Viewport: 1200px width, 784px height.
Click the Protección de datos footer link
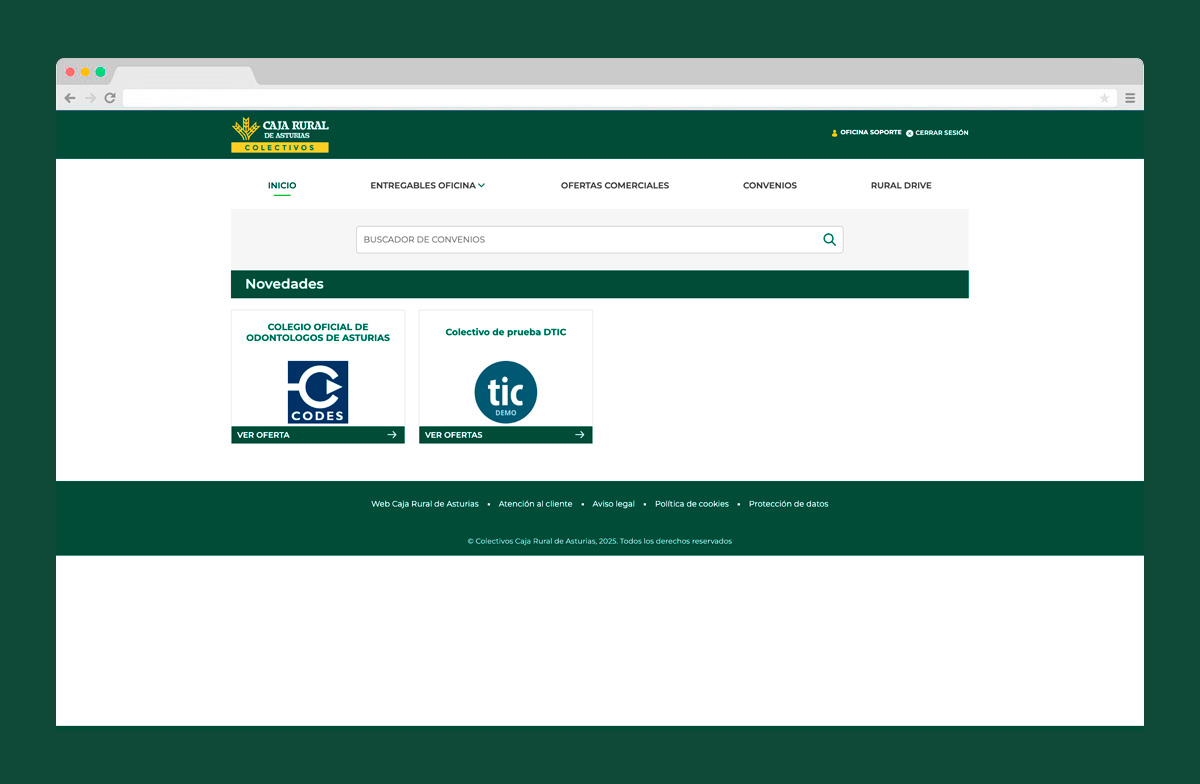point(789,503)
